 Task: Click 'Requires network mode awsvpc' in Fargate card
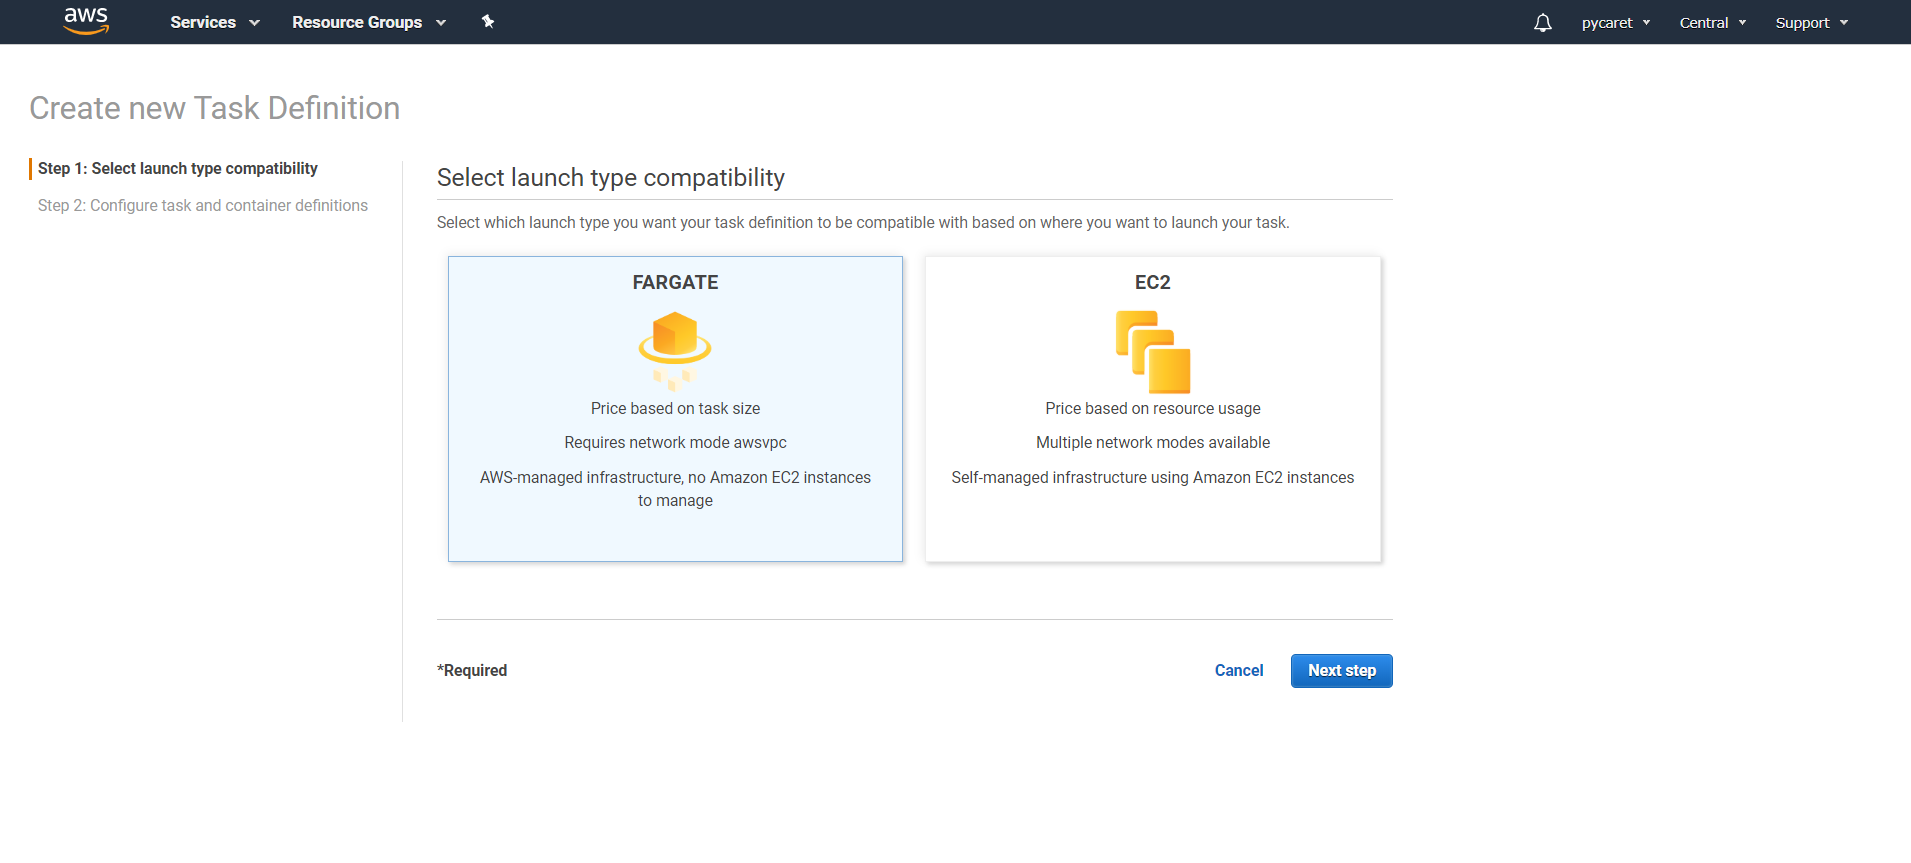pos(675,443)
